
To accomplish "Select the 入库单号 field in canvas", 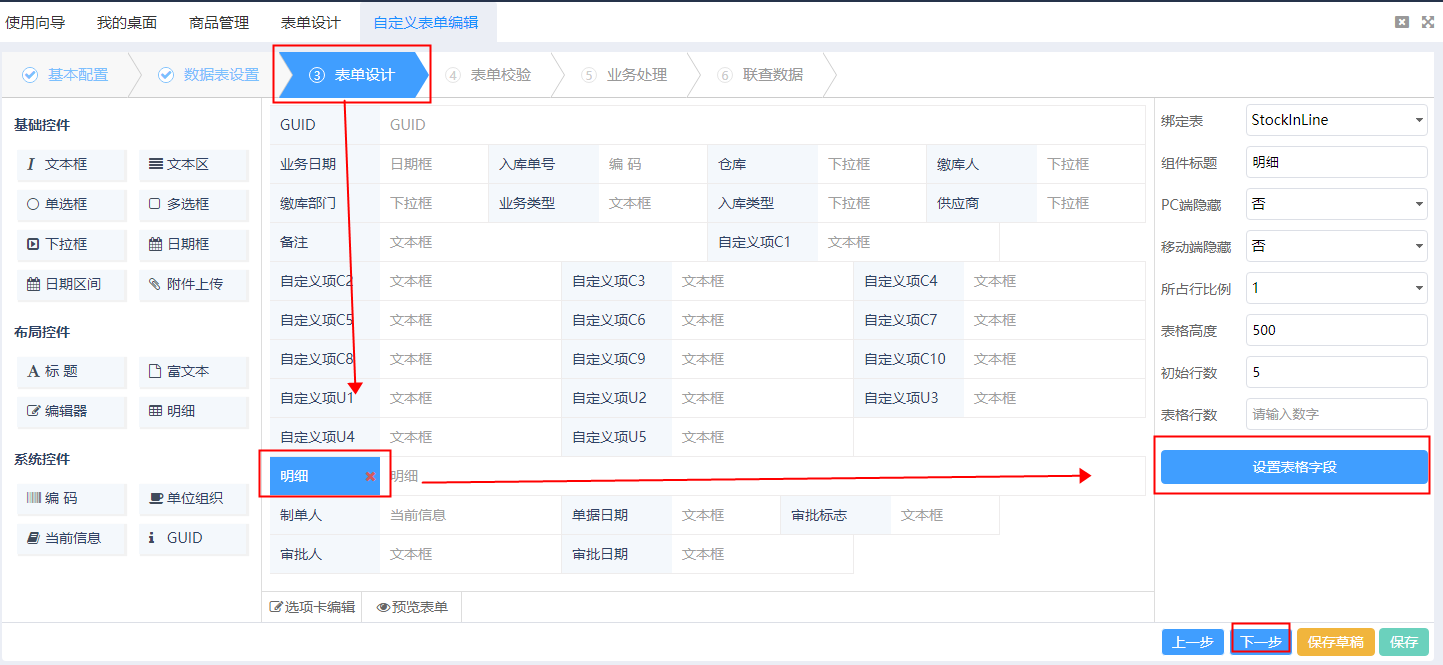I will tap(599, 164).
